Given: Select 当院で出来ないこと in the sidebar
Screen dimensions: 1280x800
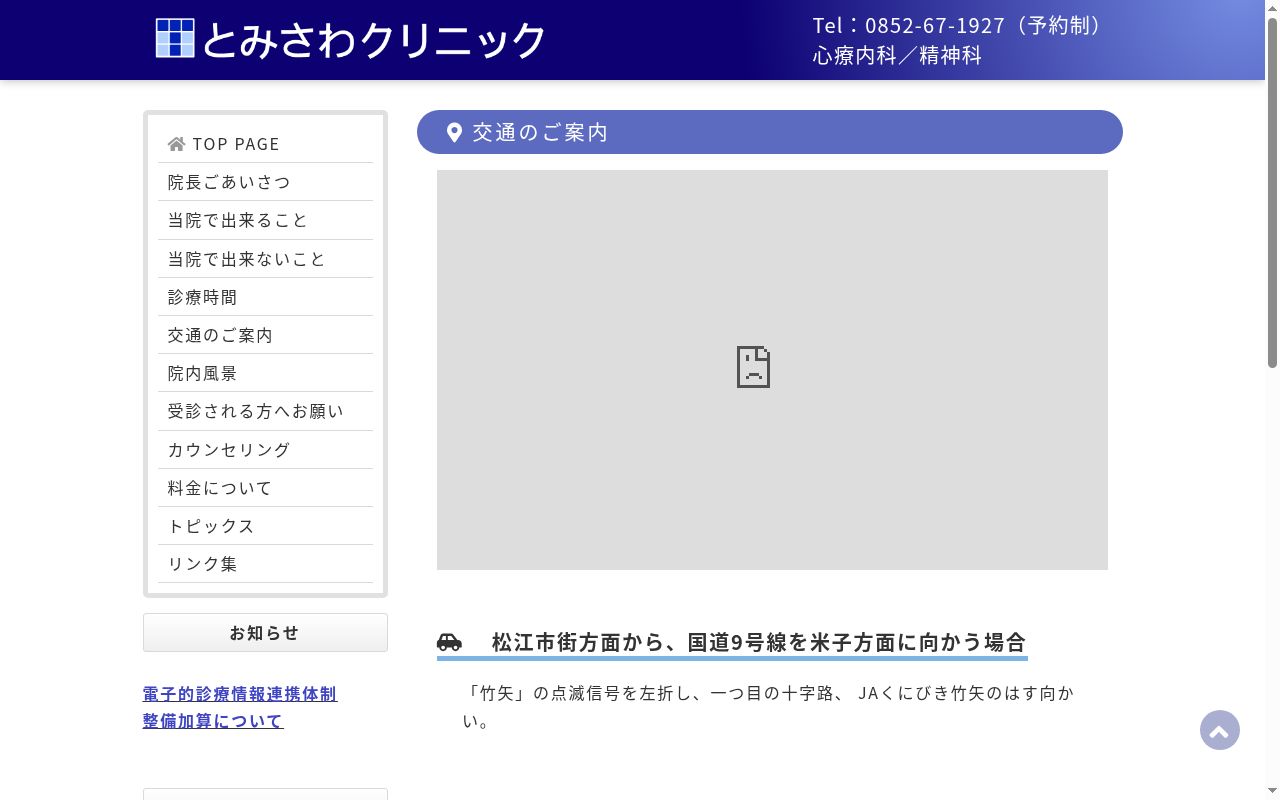Looking at the screenshot, I should coord(265,259).
